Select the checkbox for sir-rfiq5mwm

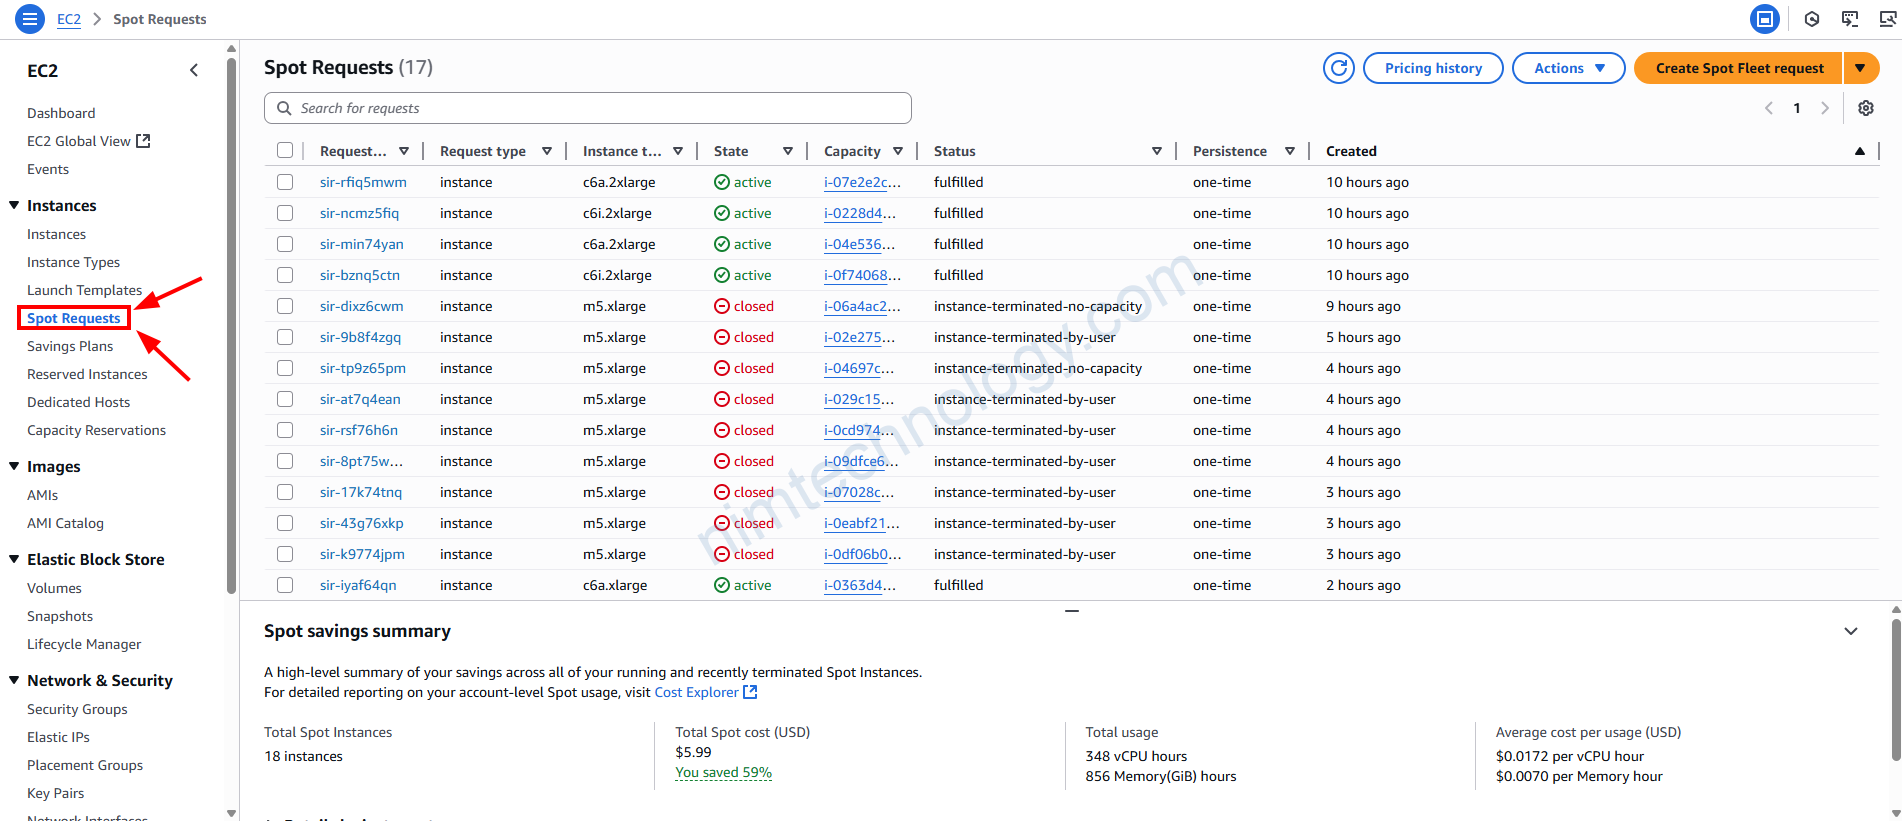(285, 182)
